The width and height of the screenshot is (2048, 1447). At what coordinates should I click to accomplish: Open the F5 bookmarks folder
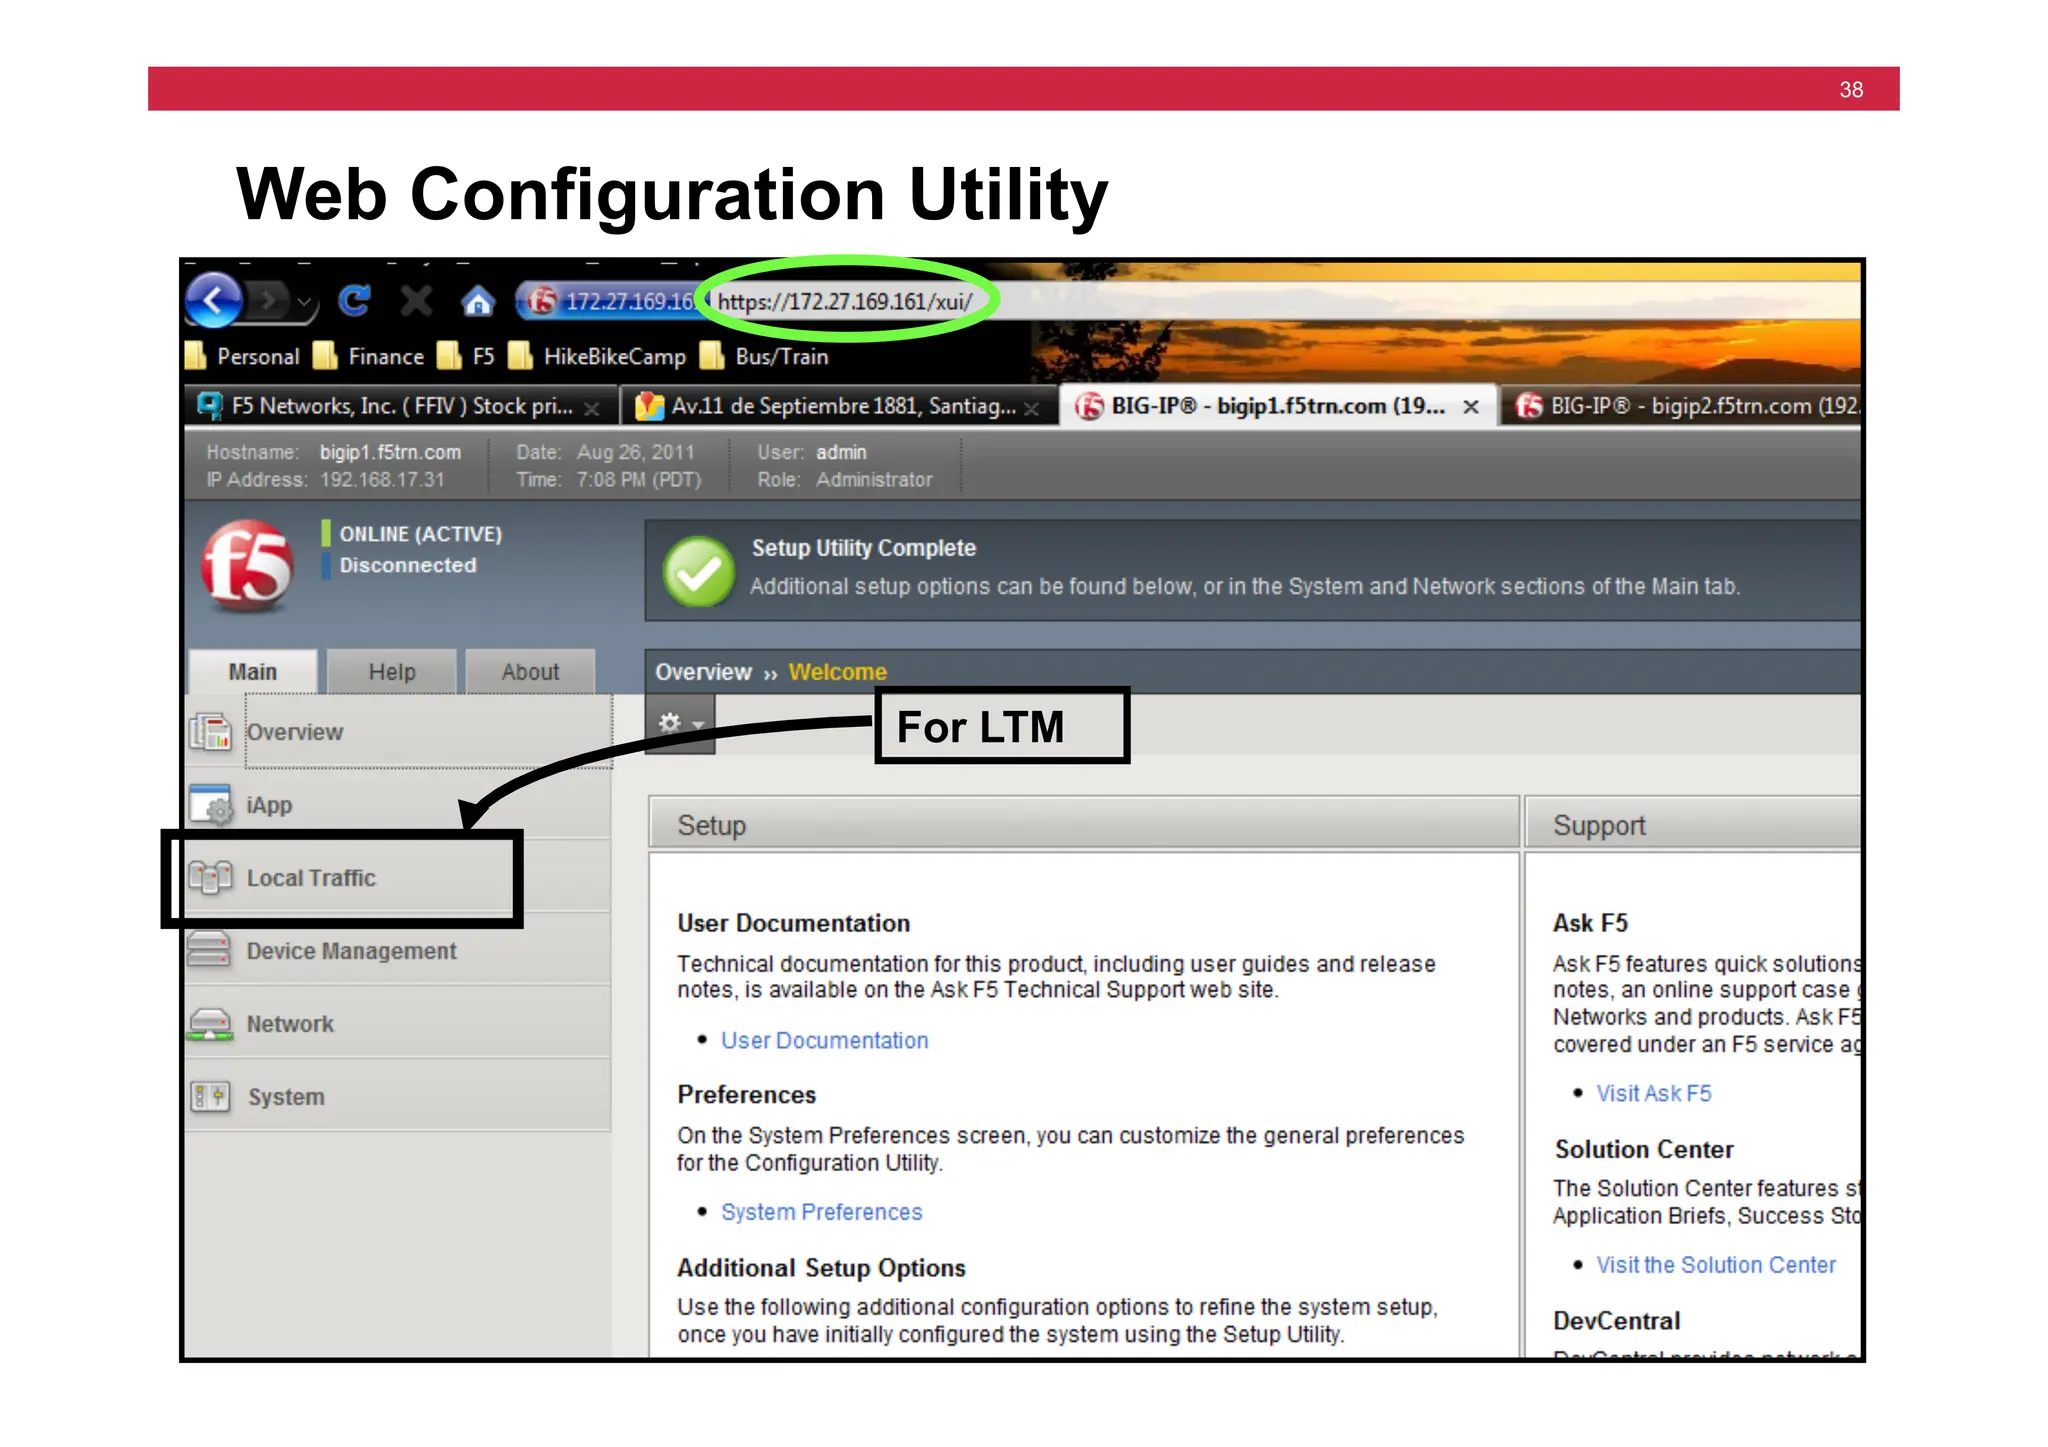point(467,356)
